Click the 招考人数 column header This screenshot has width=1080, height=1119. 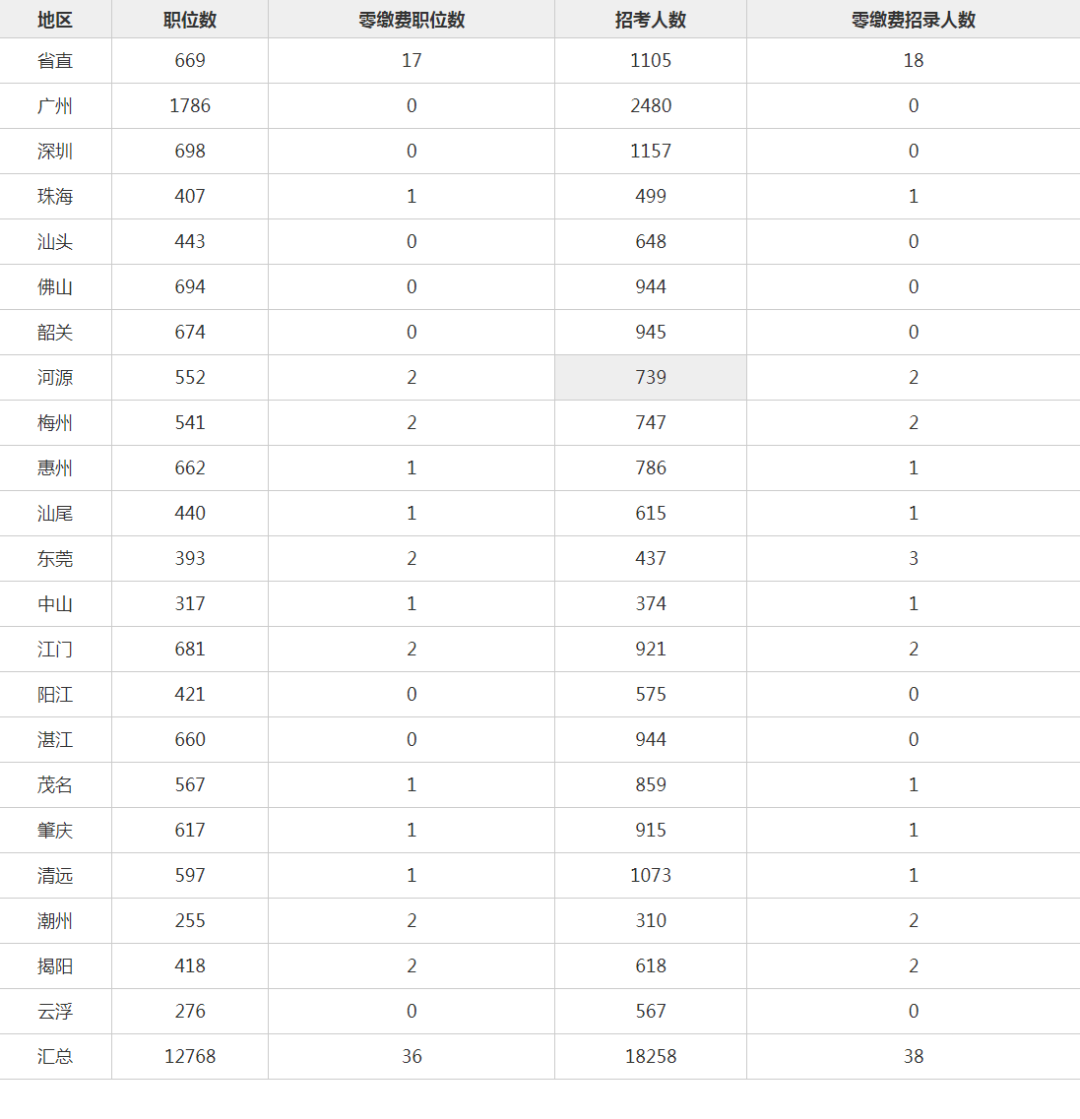[650, 19]
